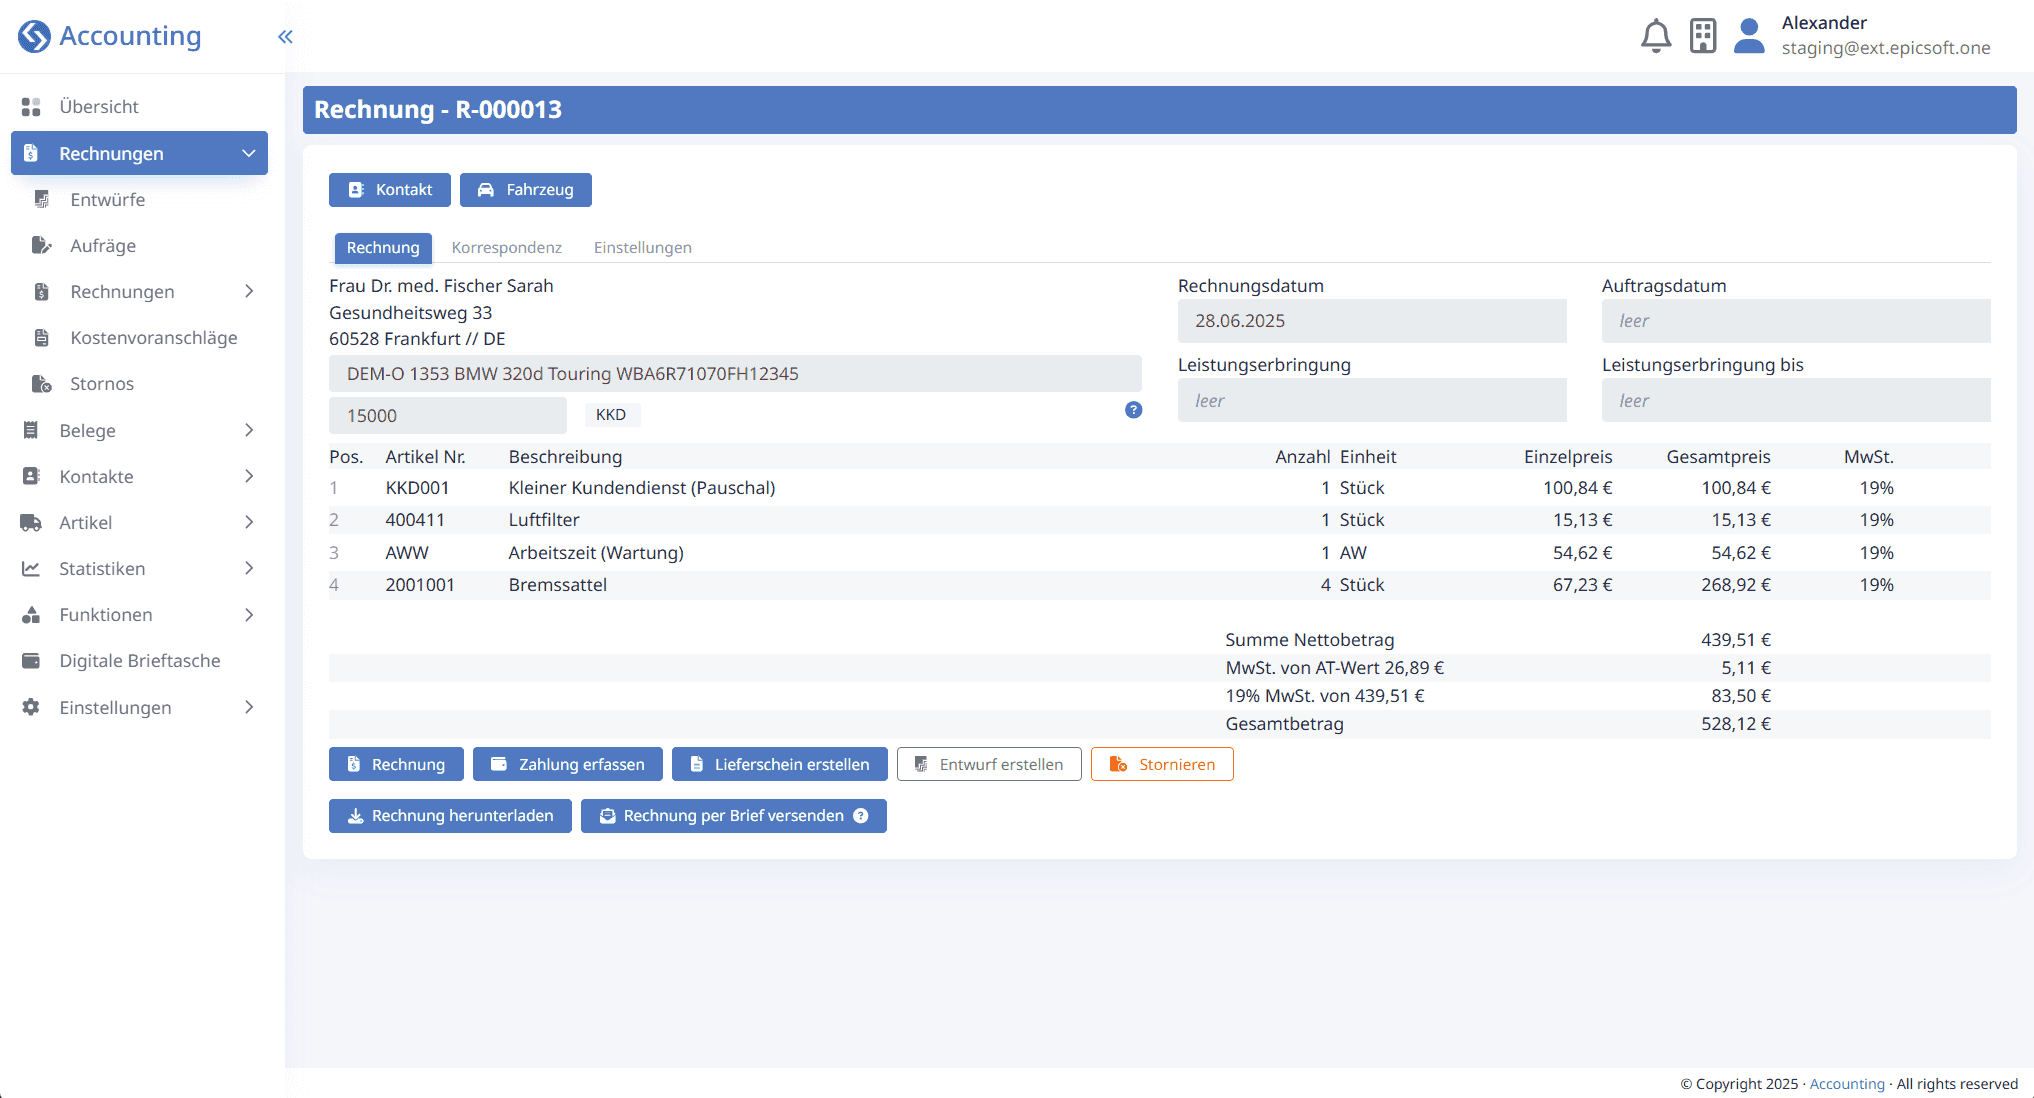Click the Auftragsdatum empty field
The height and width of the screenshot is (1098, 2034).
(1796, 321)
